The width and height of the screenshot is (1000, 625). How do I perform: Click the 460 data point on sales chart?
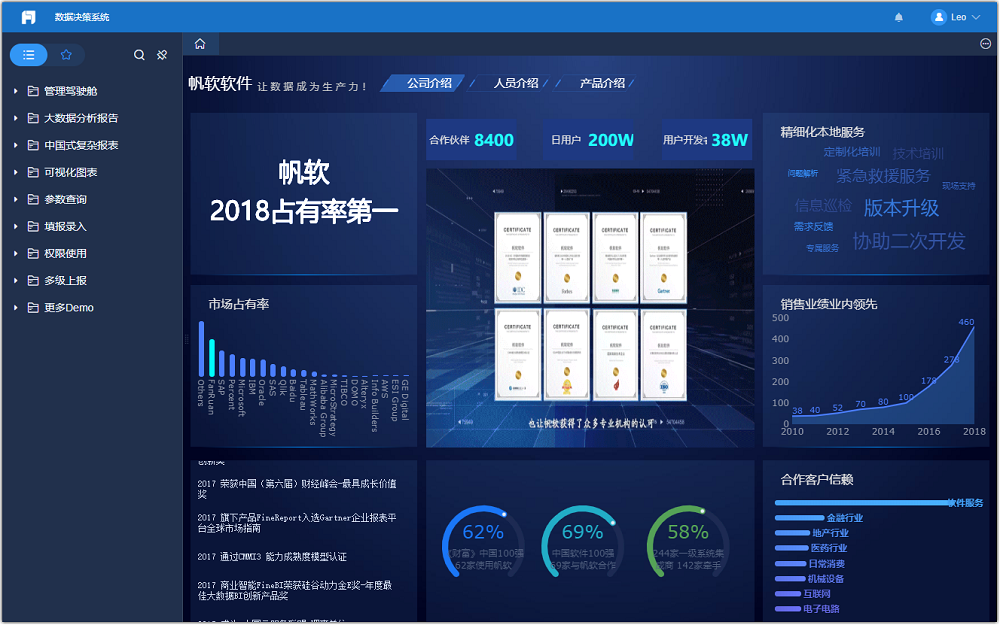pos(973,327)
